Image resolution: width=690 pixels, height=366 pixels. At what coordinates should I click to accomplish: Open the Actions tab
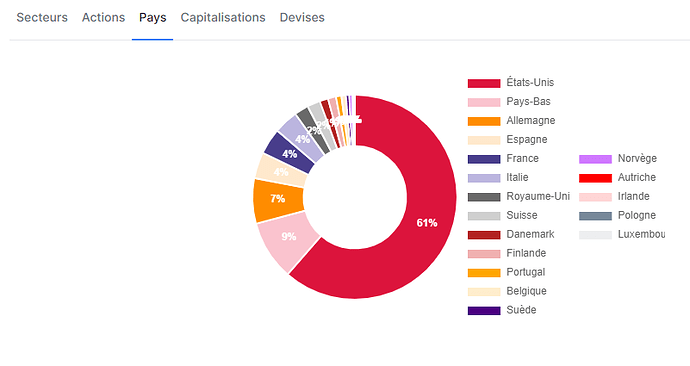pyautogui.click(x=103, y=18)
